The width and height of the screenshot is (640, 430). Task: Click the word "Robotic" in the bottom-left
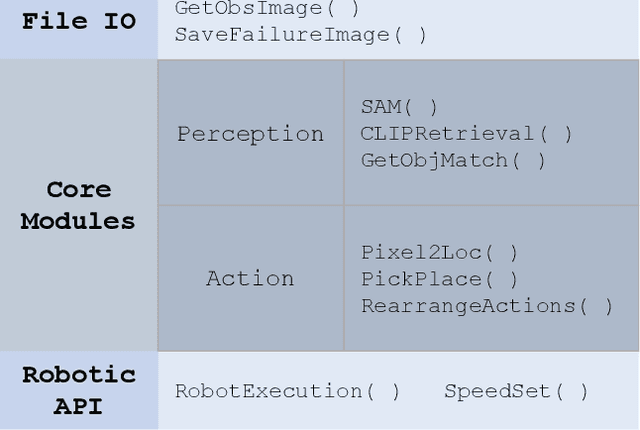pos(78,375)
